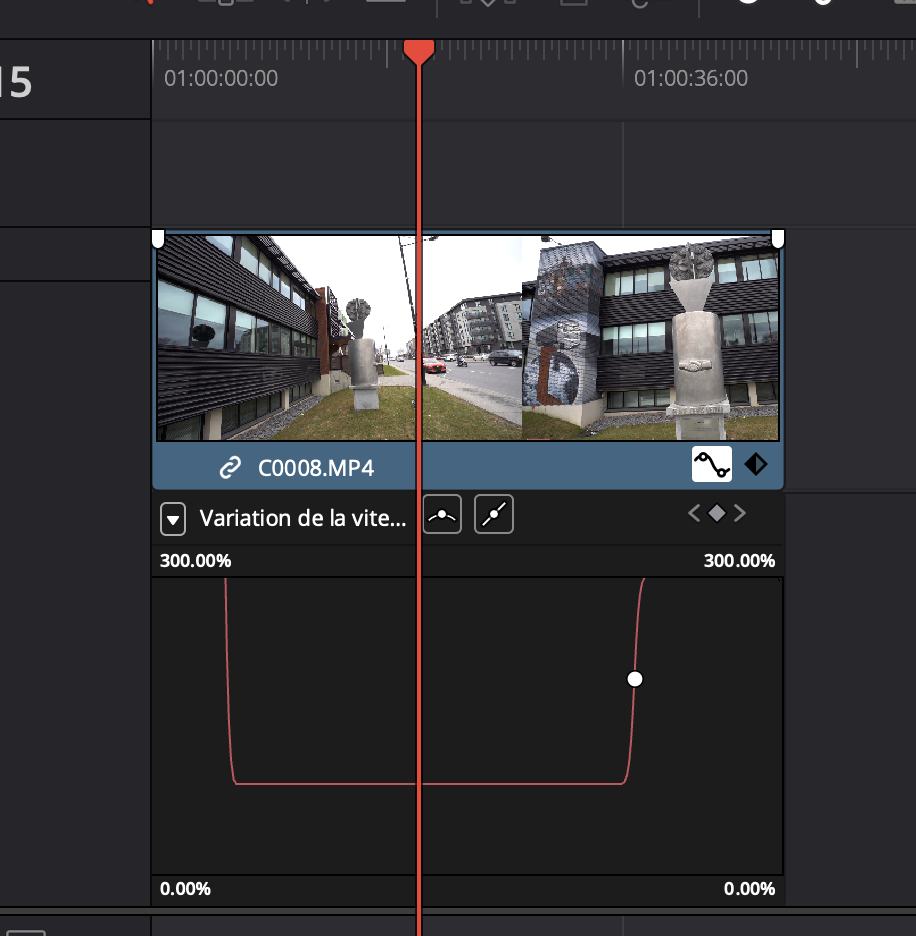Image resolution: width=916 pixels, height=936 pixels.
Task: Jump to the previous keyframe arrow
Action: pos(694,514)
